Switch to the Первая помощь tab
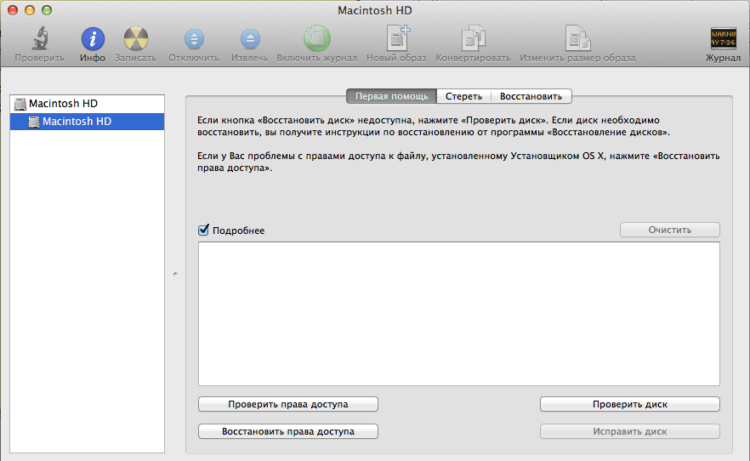750x461 pixels. tap(391, 96)
